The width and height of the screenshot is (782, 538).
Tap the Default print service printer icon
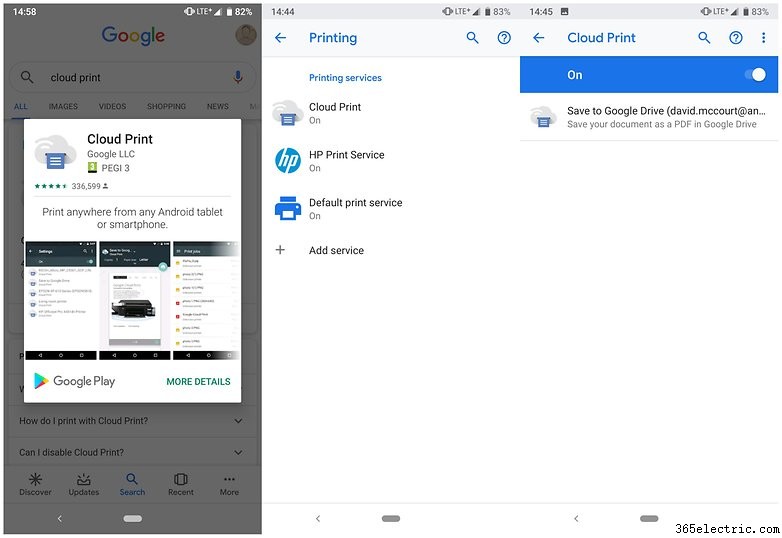pyautogui.click(x=288, y=208)
